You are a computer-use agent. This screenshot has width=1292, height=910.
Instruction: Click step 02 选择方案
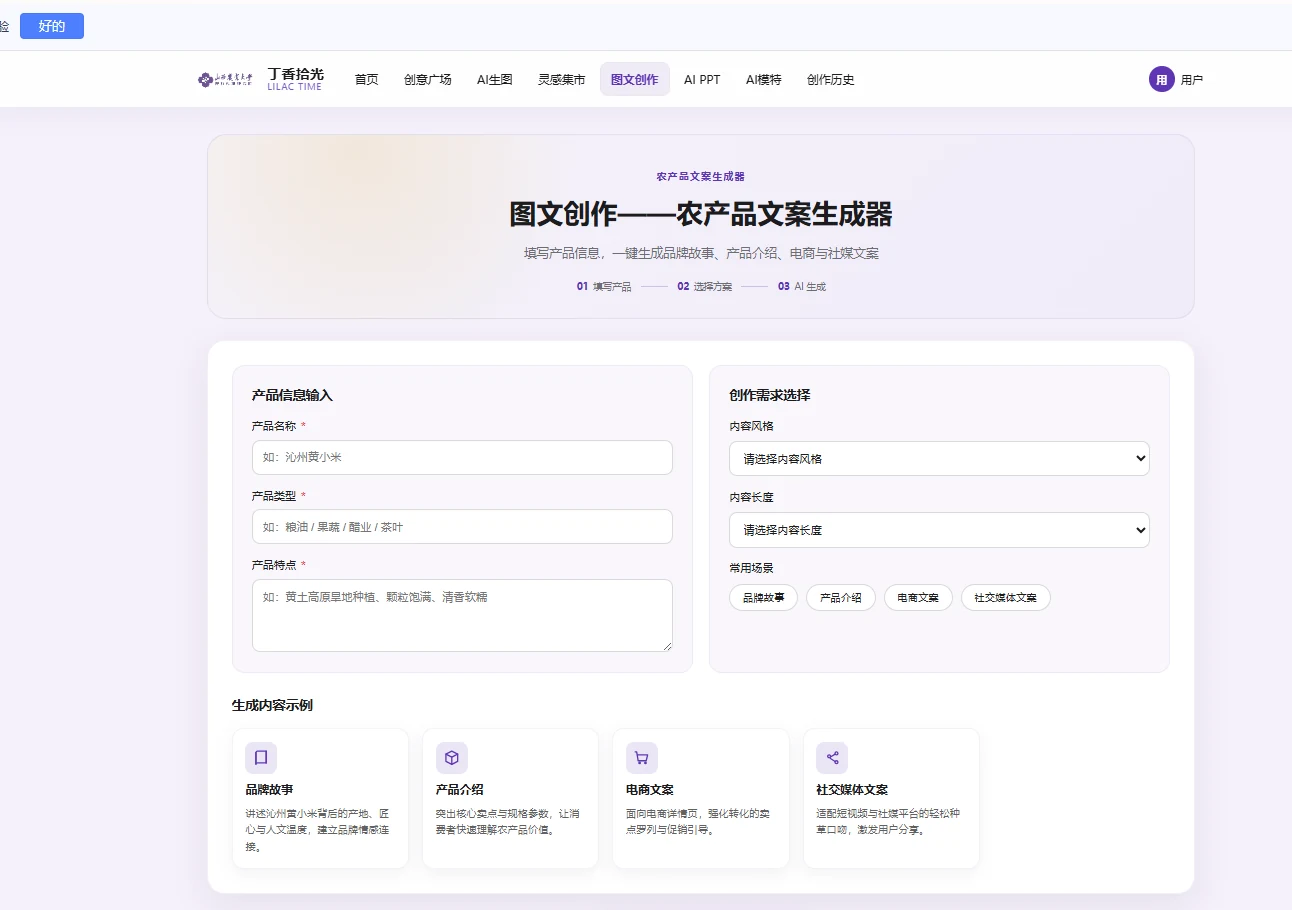(x=704, y=286)
